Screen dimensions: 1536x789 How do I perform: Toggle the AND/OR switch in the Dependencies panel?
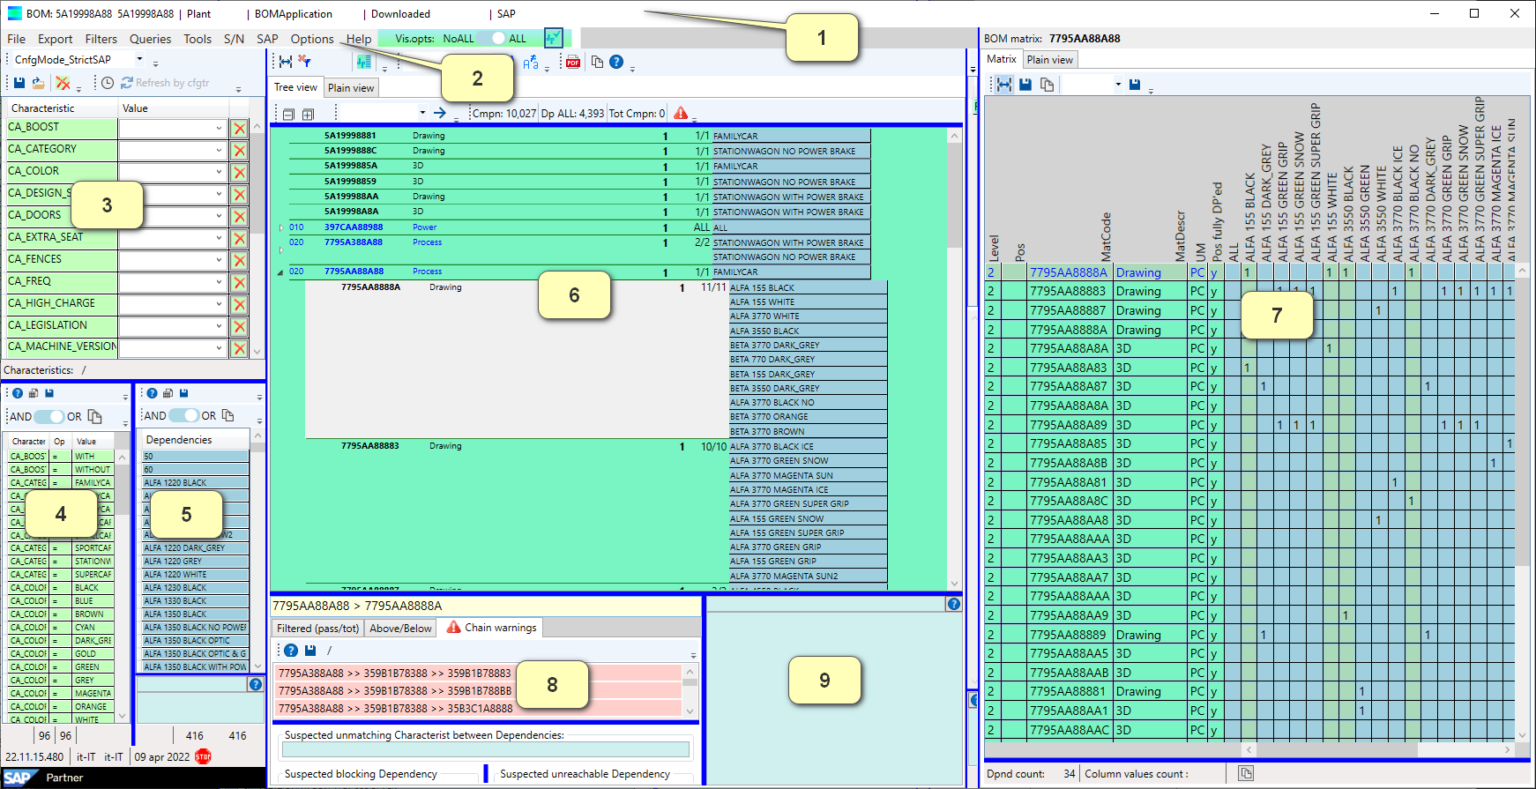coord(184,415)
